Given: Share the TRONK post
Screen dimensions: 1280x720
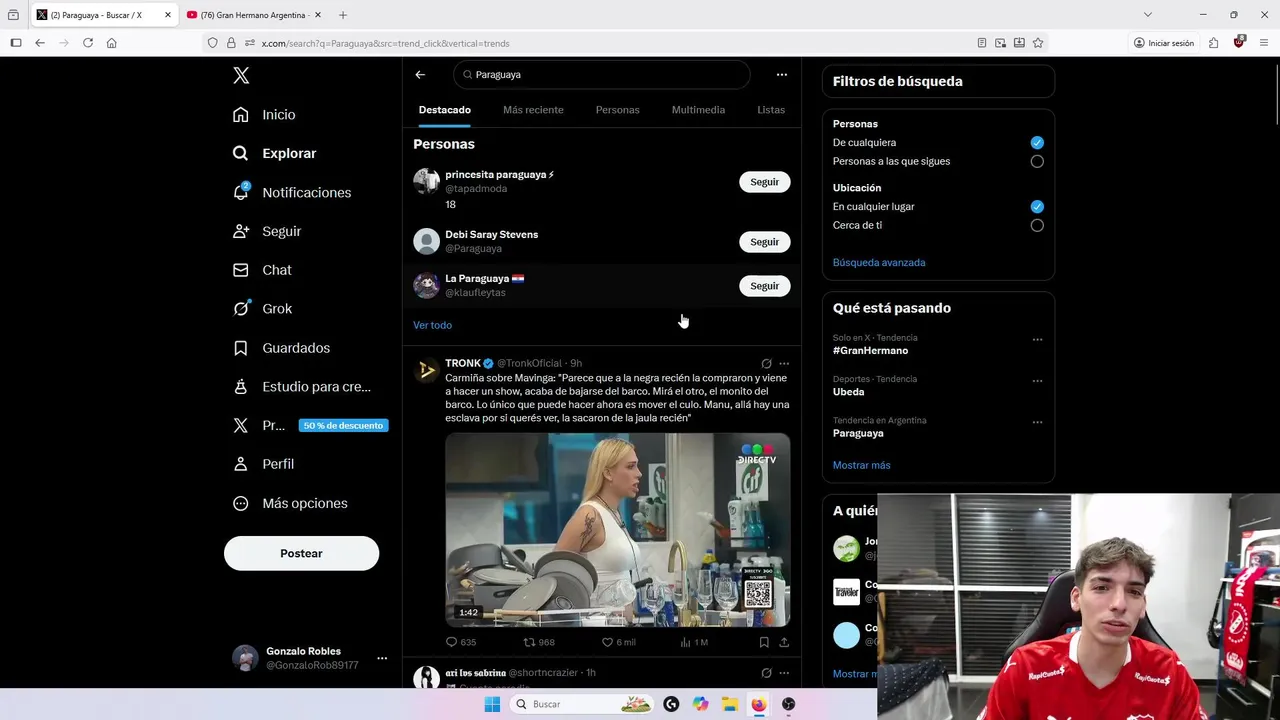Looking at the screenshot, I should coord(784,642).
